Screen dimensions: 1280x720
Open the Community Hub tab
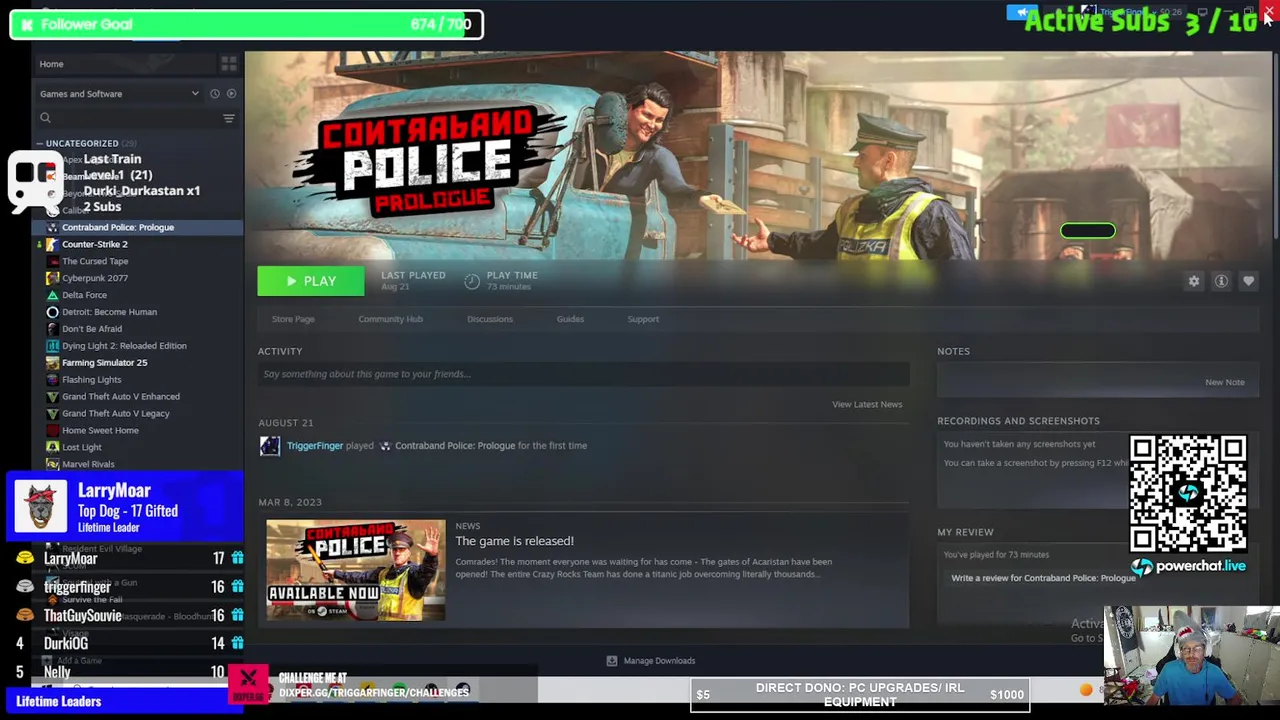tap(390, 319)
